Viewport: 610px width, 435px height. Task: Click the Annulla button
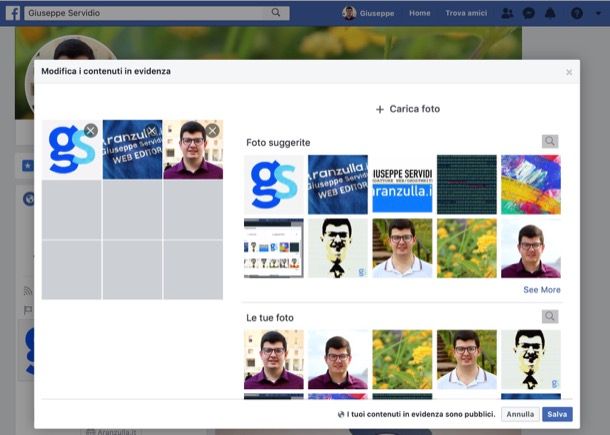pyautogui.click(x=520, y=414)
